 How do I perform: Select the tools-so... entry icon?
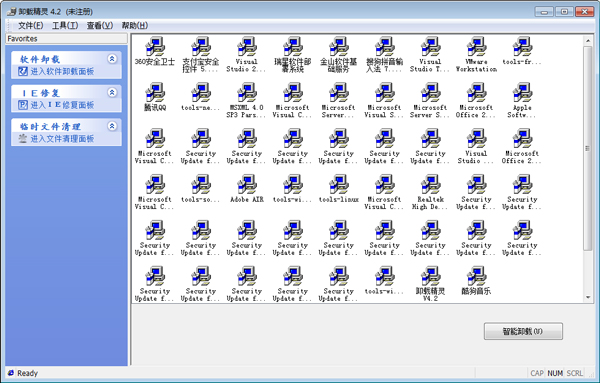[201, 184]
